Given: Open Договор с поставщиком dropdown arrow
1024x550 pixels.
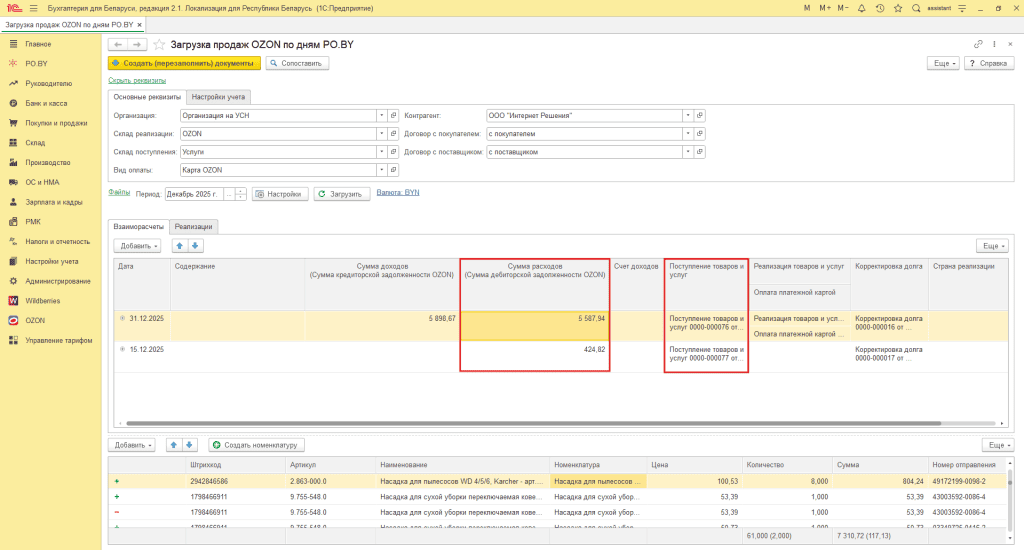Looking at the screenshot, I should pos(688,152).
